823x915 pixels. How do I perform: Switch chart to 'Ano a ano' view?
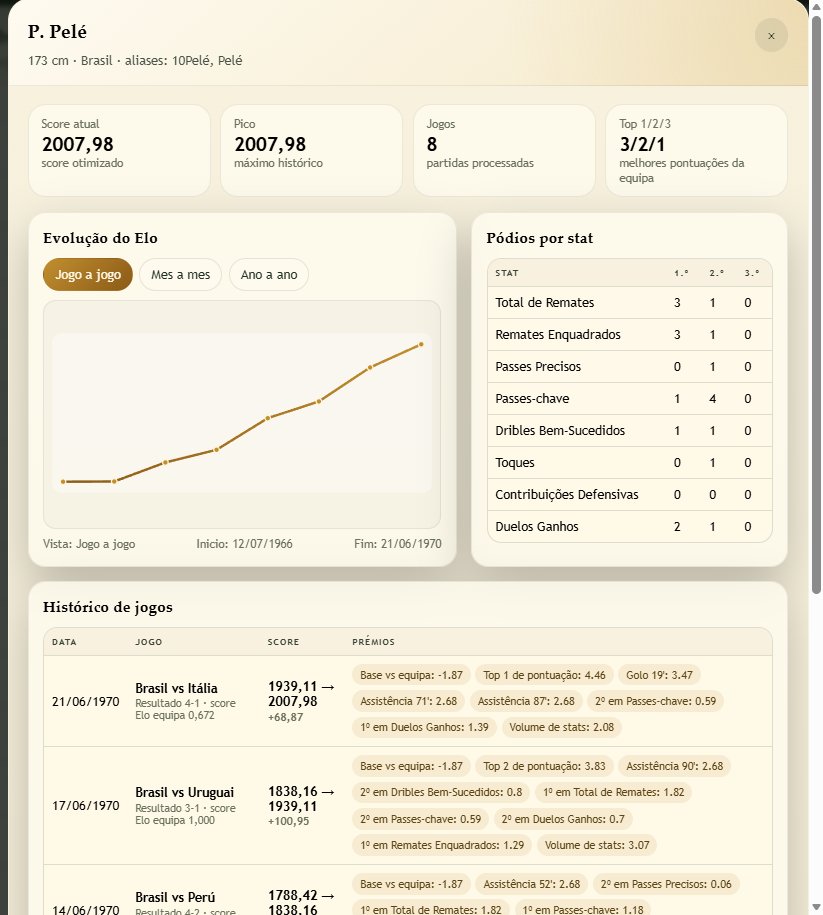click(269, 274)
